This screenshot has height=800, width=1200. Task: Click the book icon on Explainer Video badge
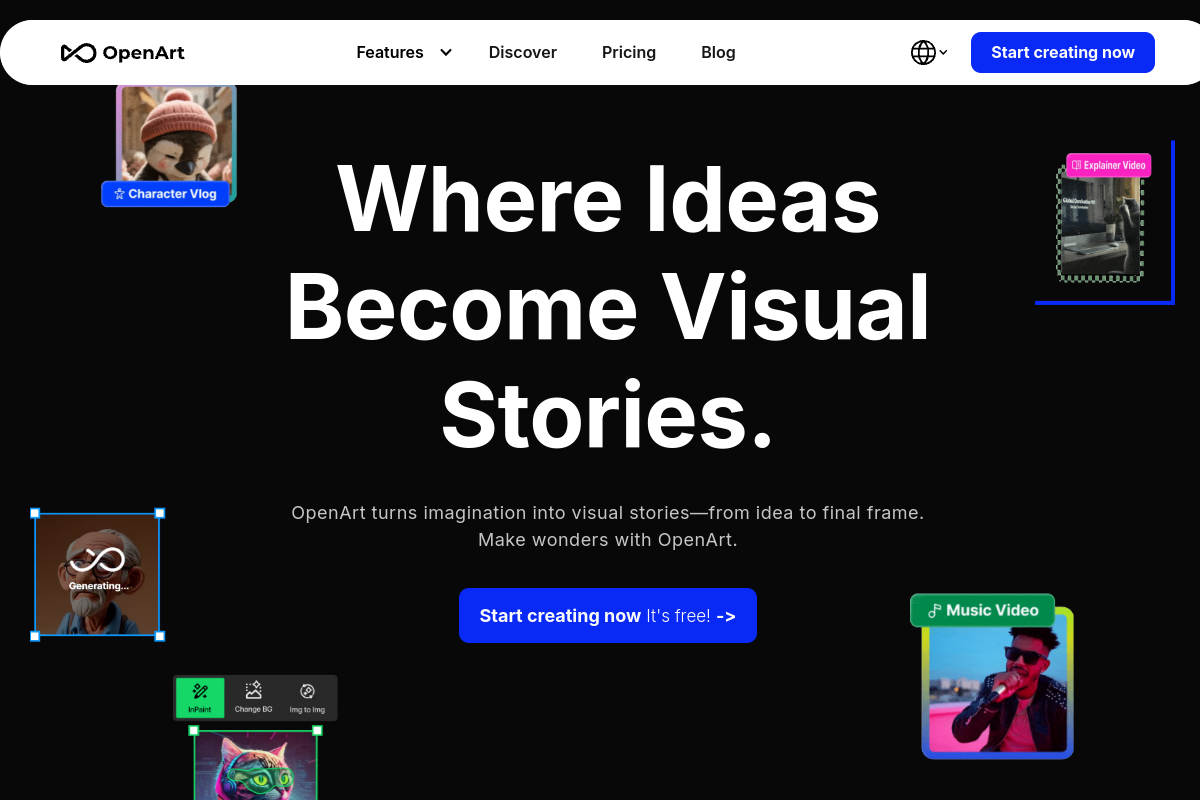pos(1075,165)
